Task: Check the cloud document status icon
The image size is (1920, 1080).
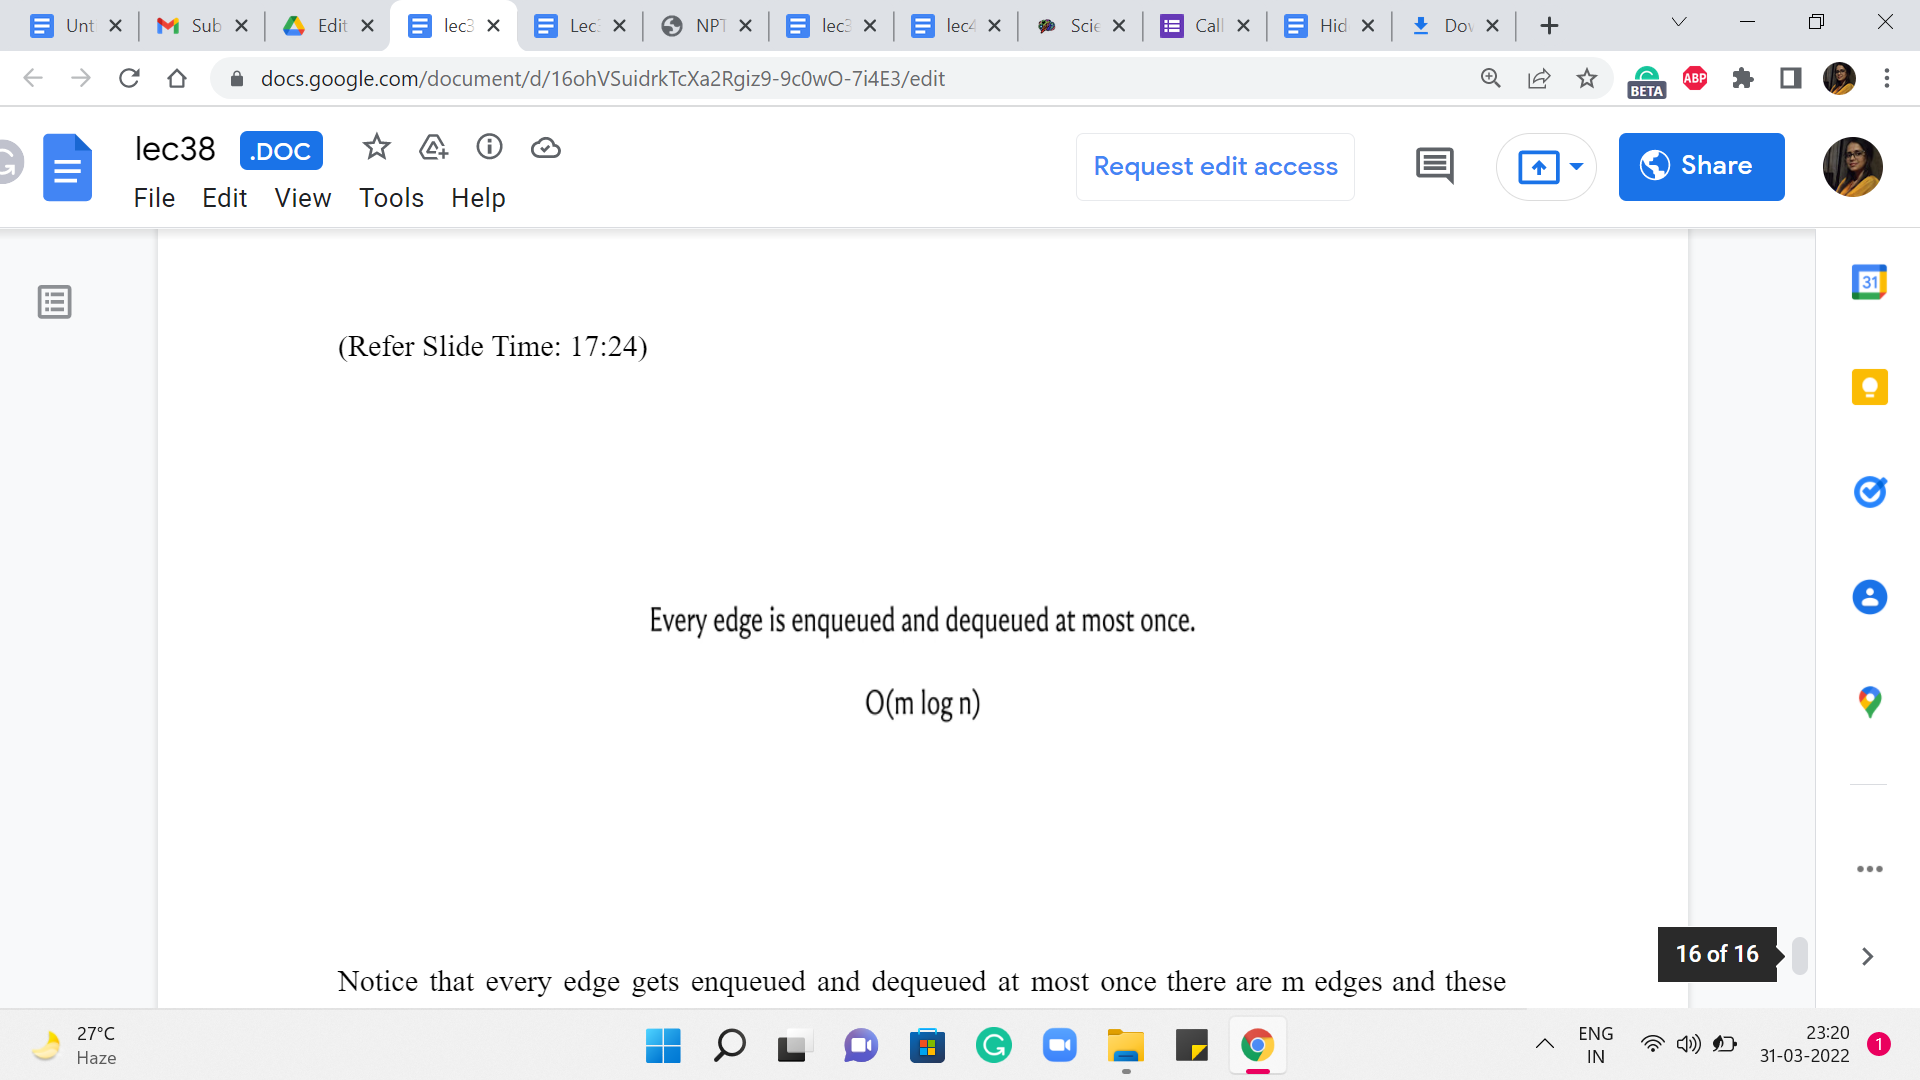Action: tap(545, 148)
